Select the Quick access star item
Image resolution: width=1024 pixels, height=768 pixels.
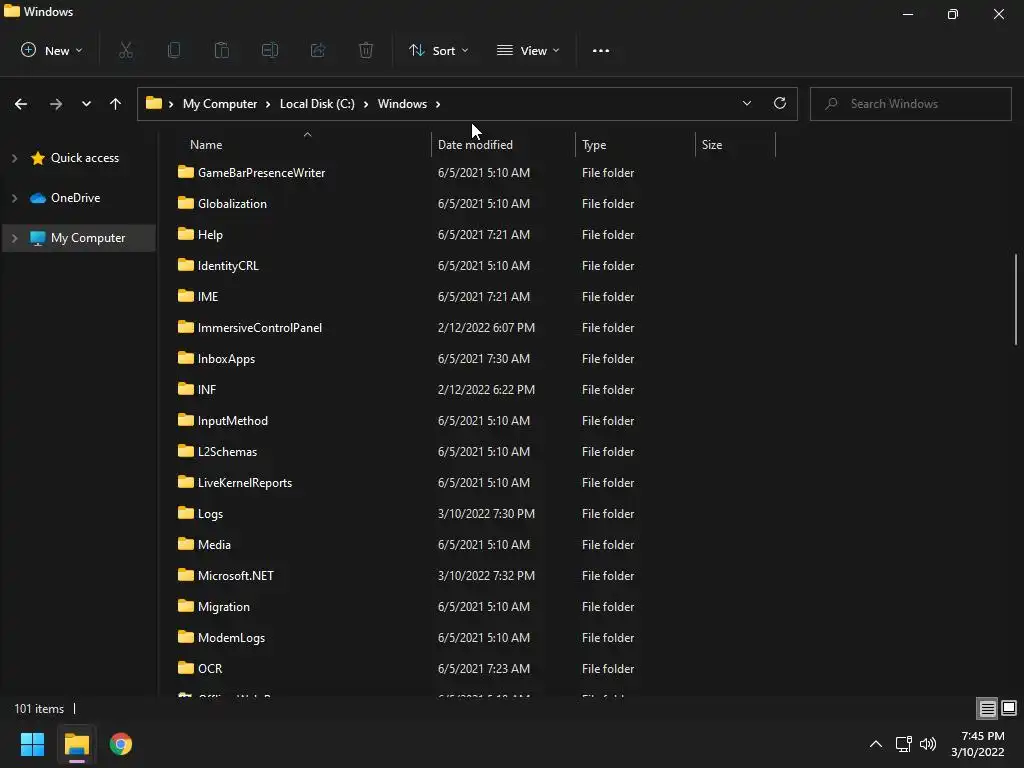[x=74, y=158]
